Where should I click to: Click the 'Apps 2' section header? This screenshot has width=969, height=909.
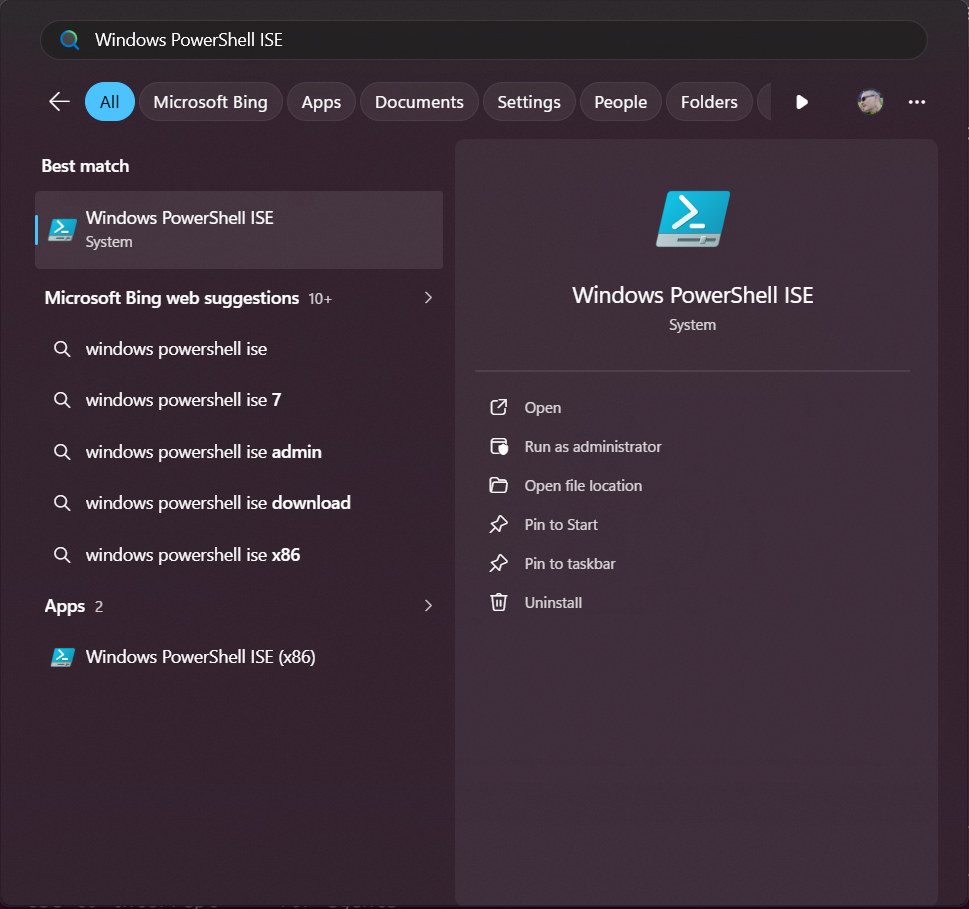point(74,606)
